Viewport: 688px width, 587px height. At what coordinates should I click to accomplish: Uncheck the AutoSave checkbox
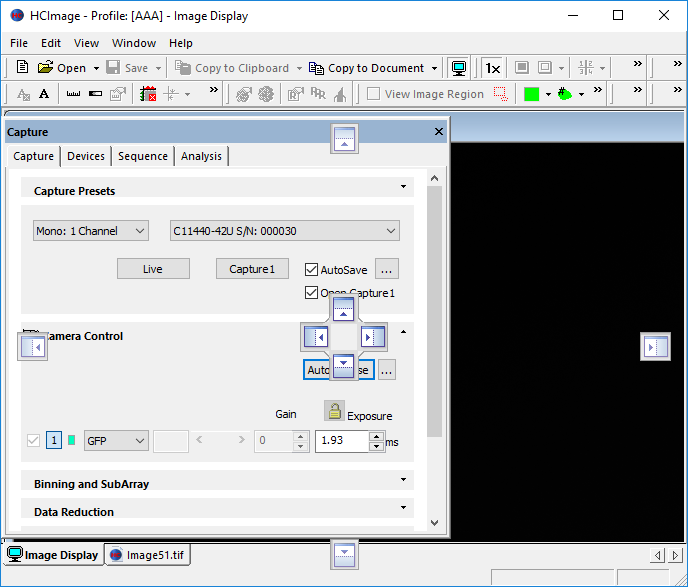coord(312,270)
